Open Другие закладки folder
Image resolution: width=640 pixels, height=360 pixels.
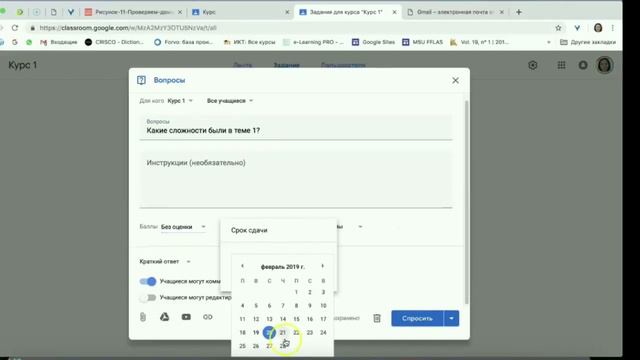[588, 42]
